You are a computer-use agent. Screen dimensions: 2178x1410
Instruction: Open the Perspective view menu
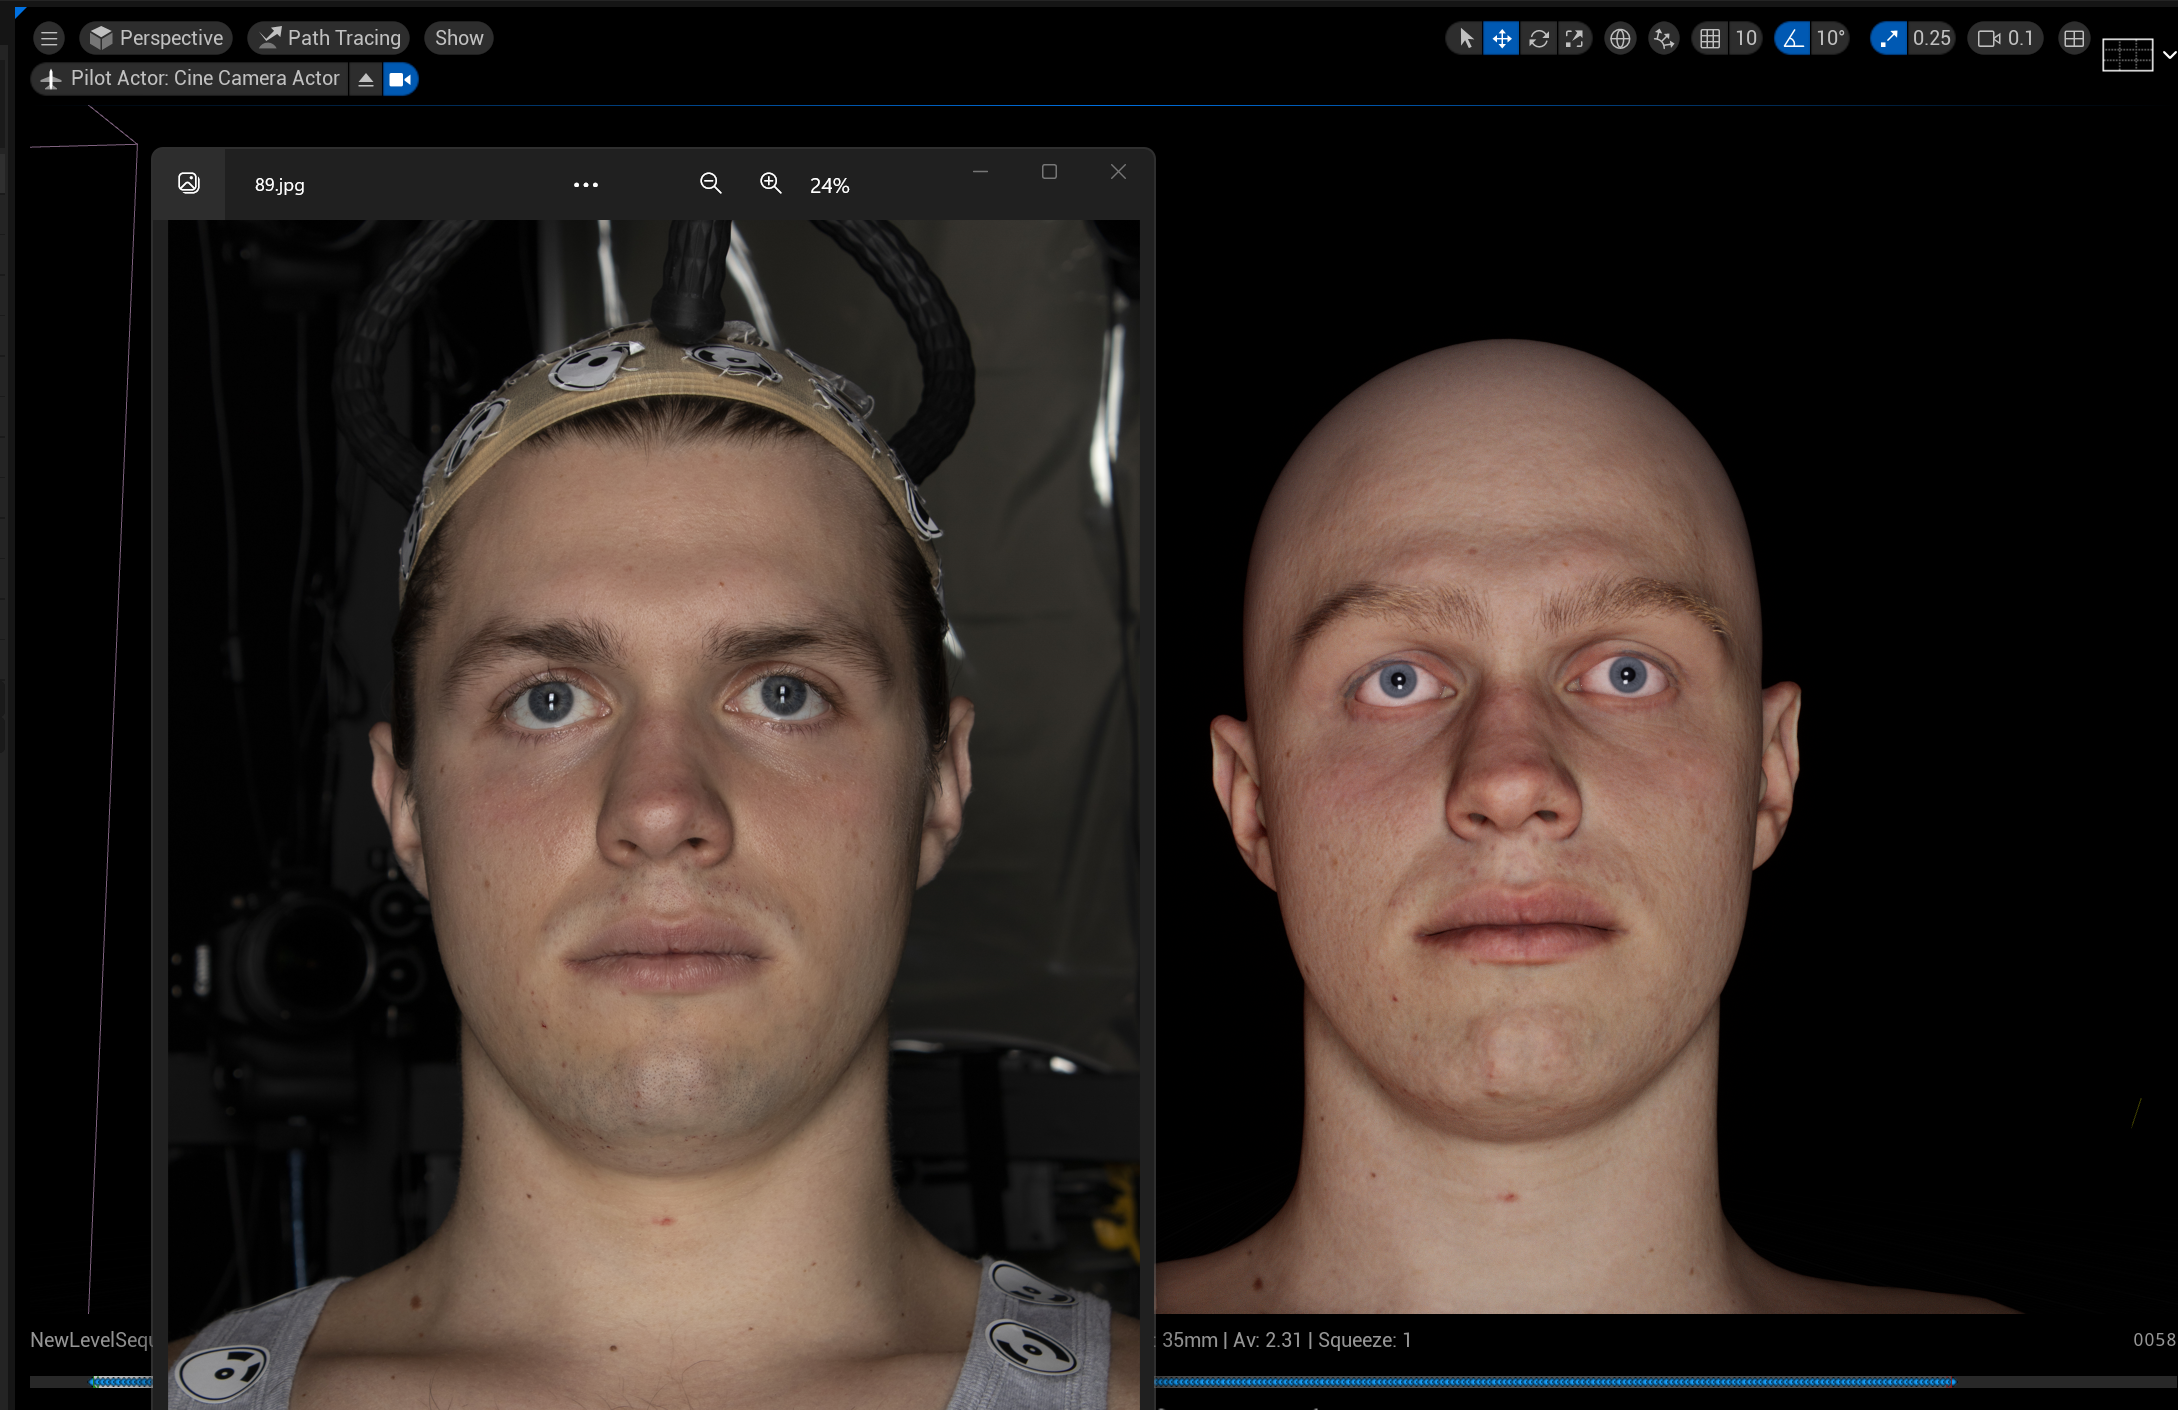pyautogui.click(x=156, y=38)
